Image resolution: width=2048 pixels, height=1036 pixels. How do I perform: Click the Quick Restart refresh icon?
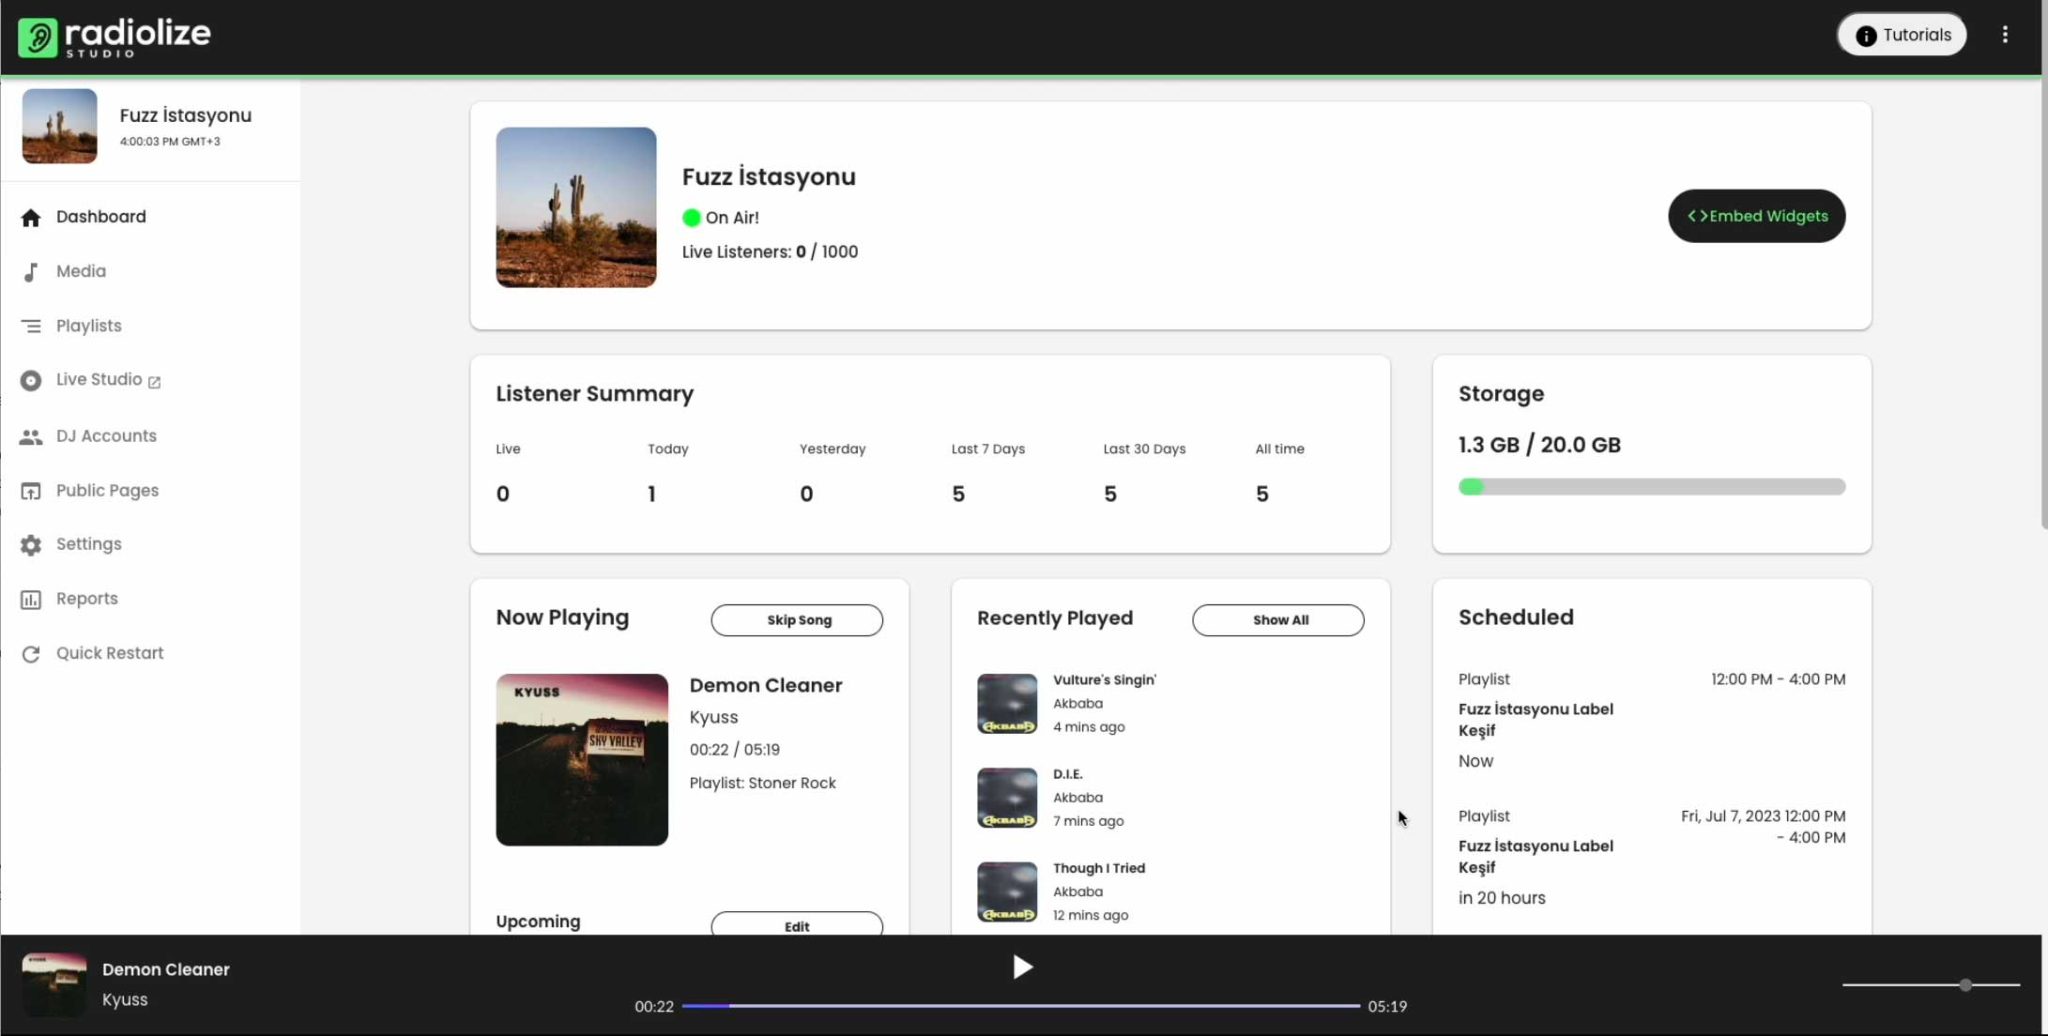point(31,654)
